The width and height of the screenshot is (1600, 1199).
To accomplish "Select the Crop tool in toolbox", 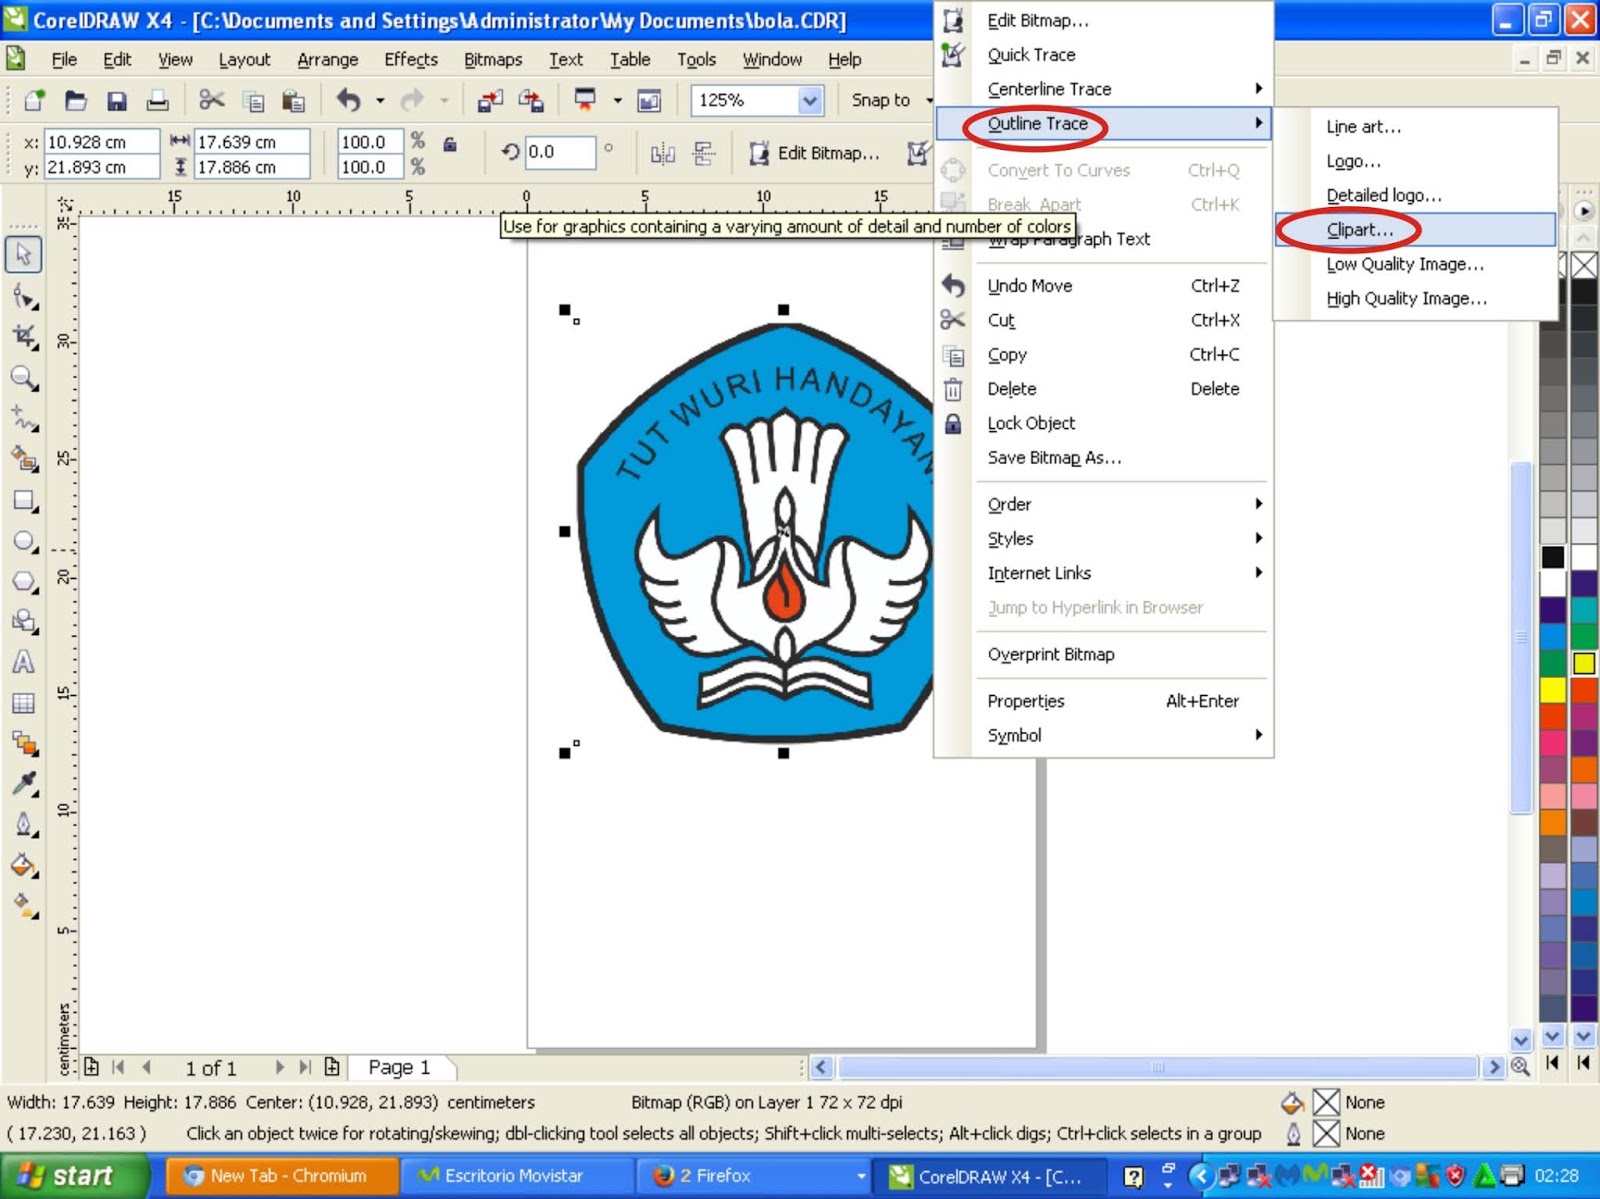I will coord(23,337).
